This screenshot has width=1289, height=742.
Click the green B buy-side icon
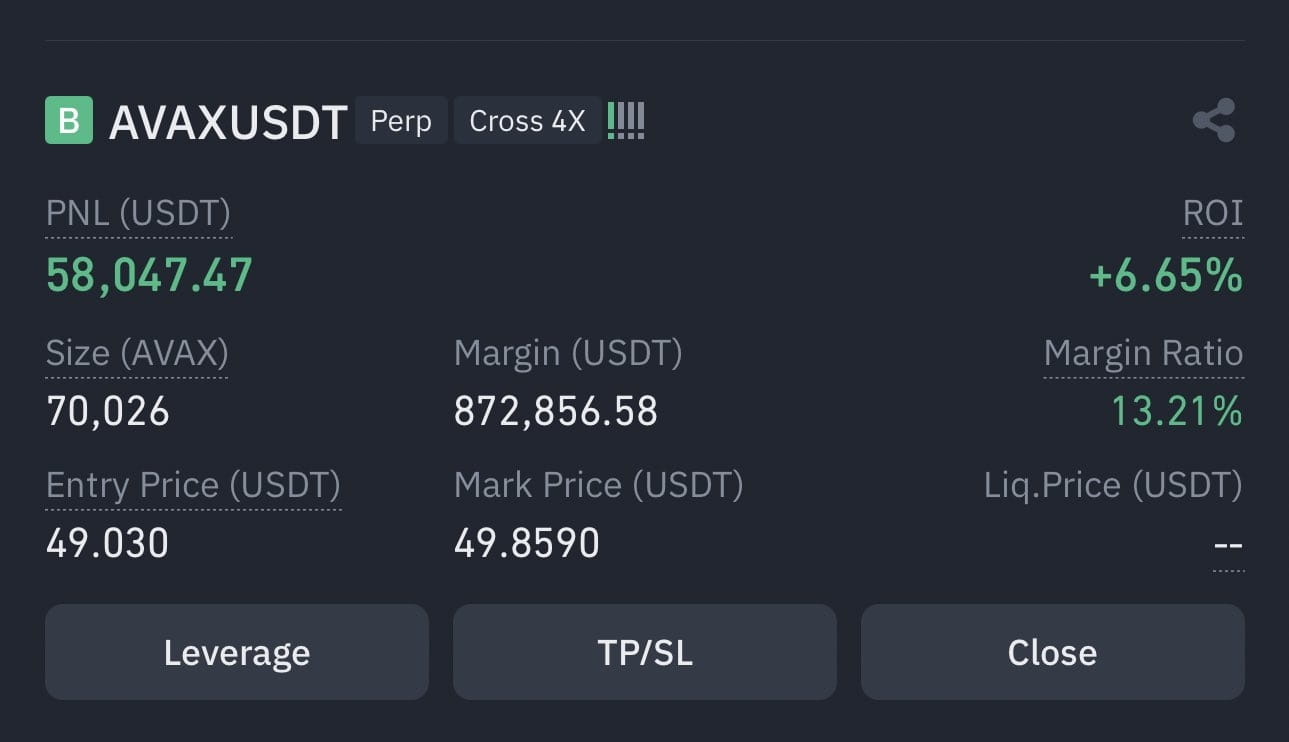point(69,121)
